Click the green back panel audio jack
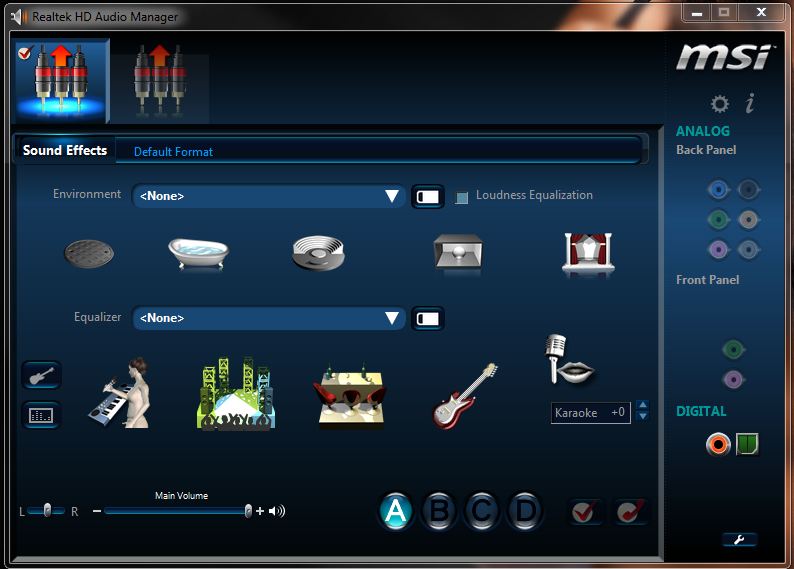 pyautogui.click(x=718, y=220)
